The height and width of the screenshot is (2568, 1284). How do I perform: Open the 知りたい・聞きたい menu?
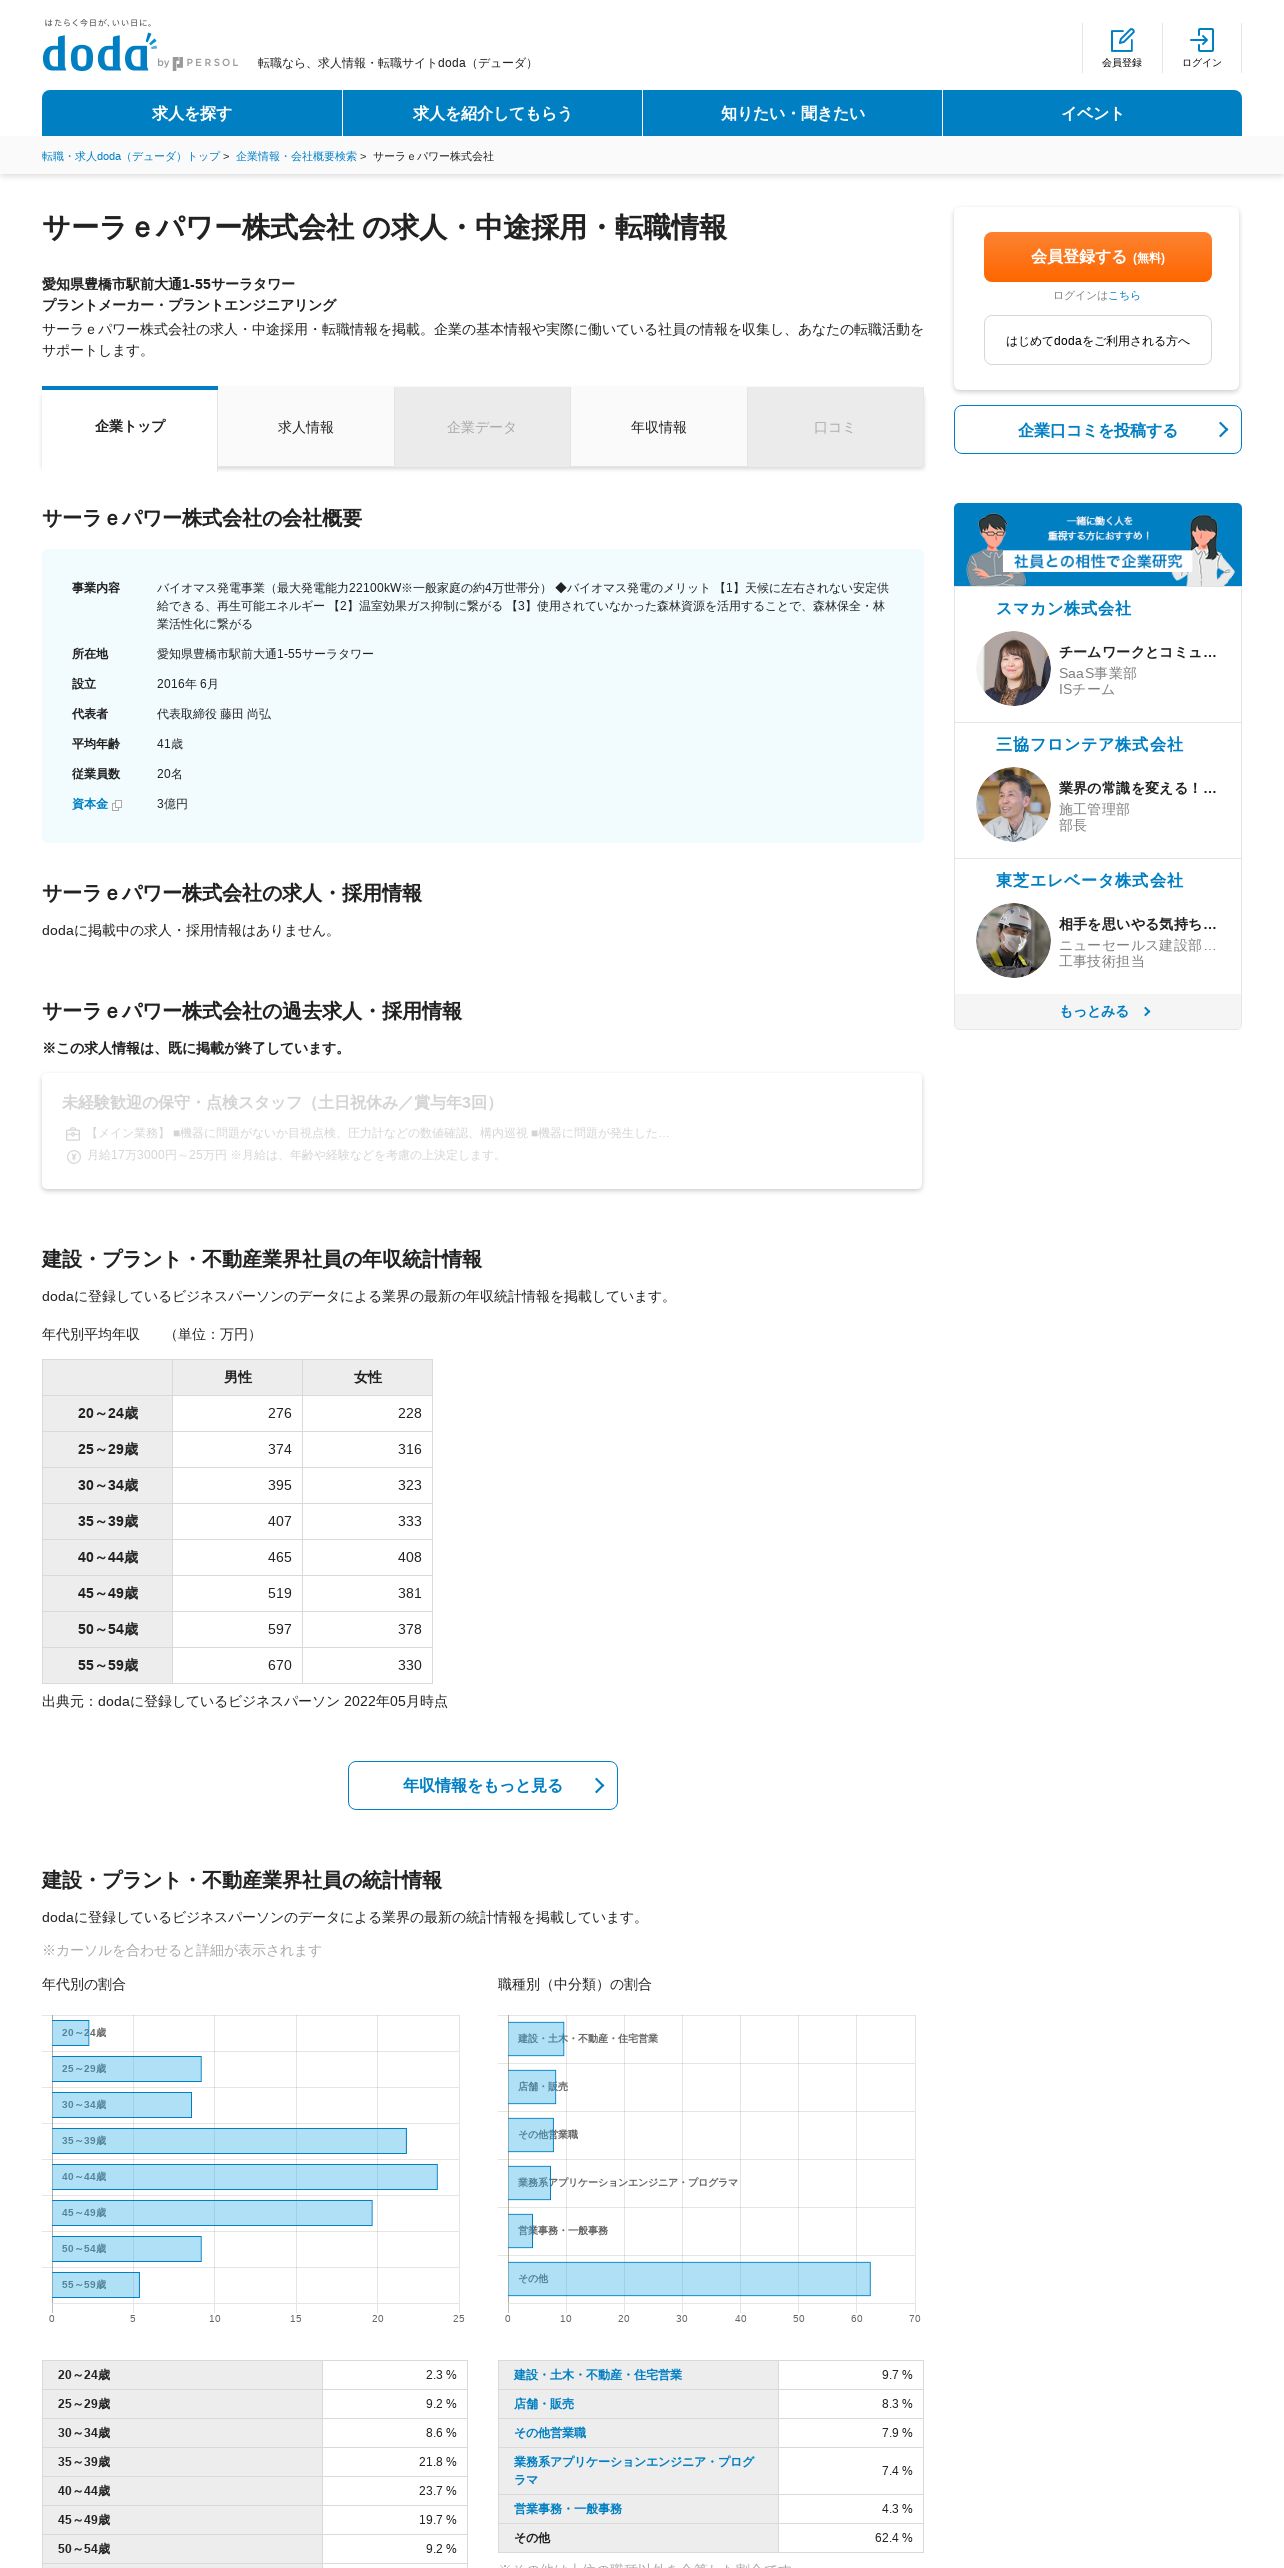coord(792,113)
